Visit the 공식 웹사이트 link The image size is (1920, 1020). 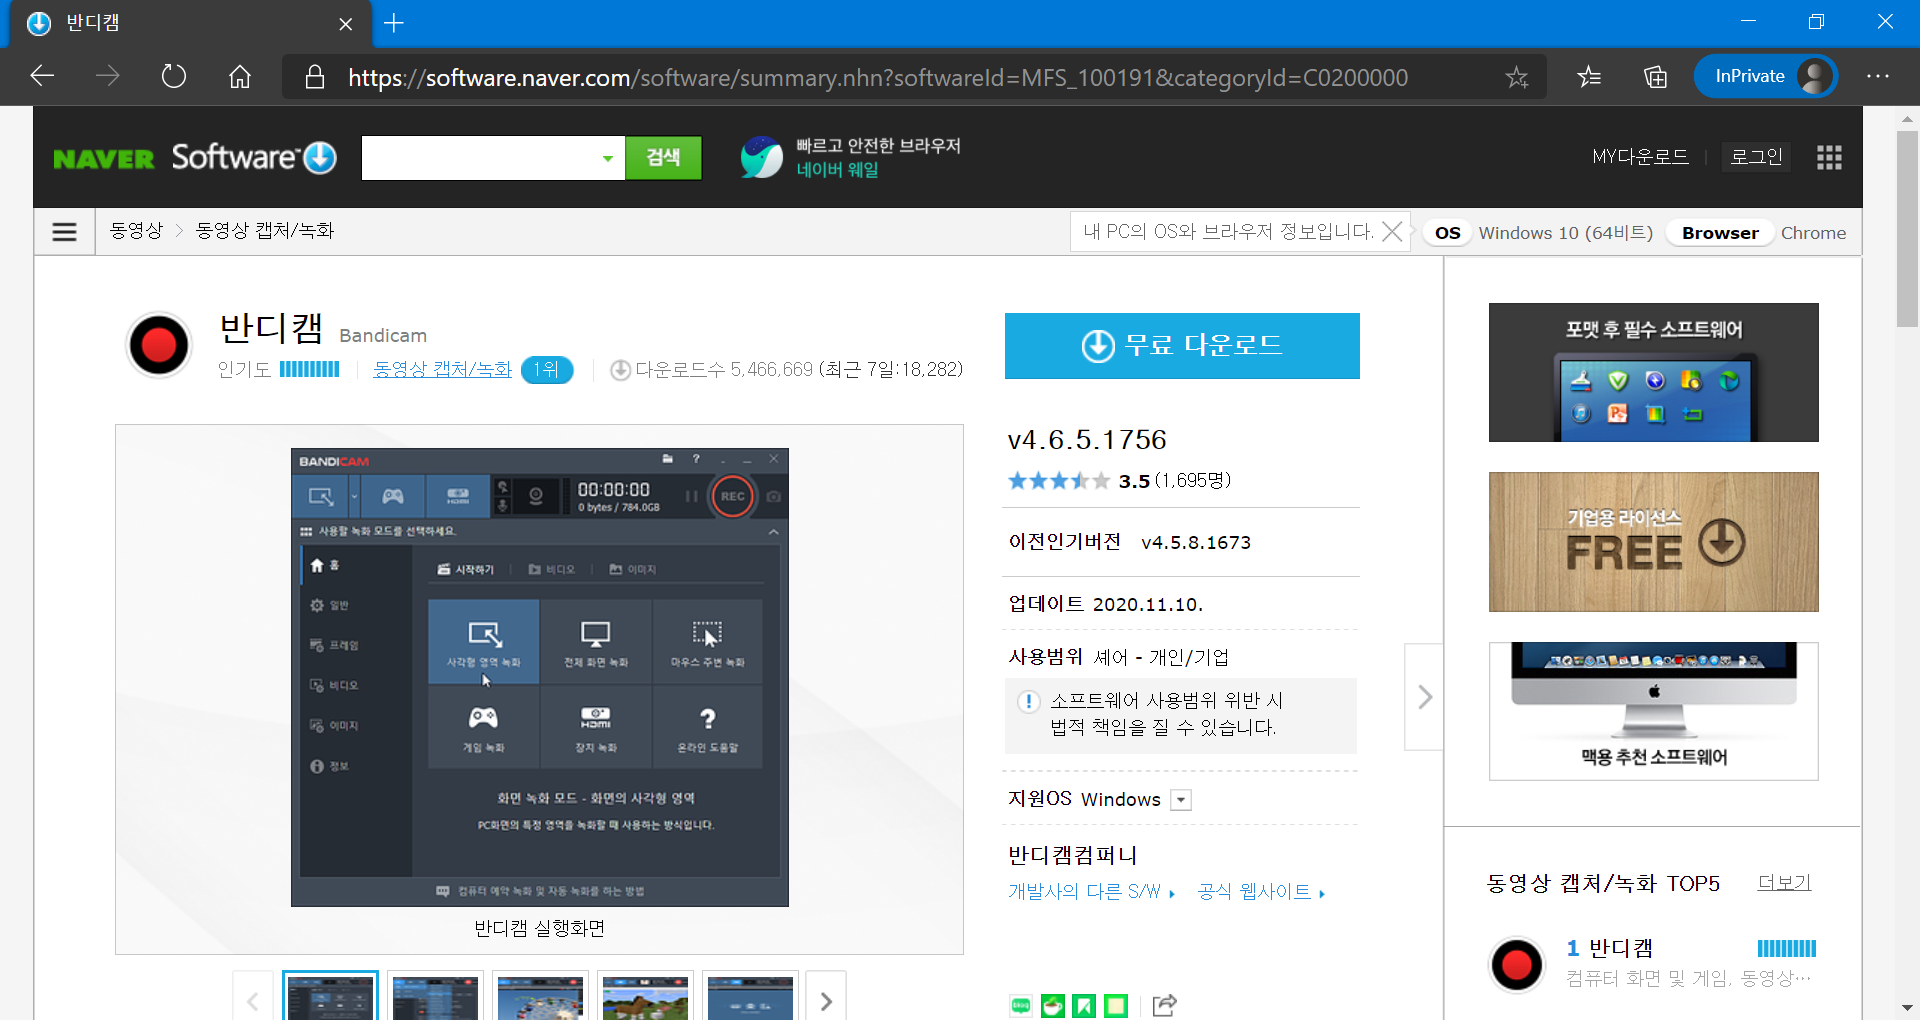click(1261, 892)
